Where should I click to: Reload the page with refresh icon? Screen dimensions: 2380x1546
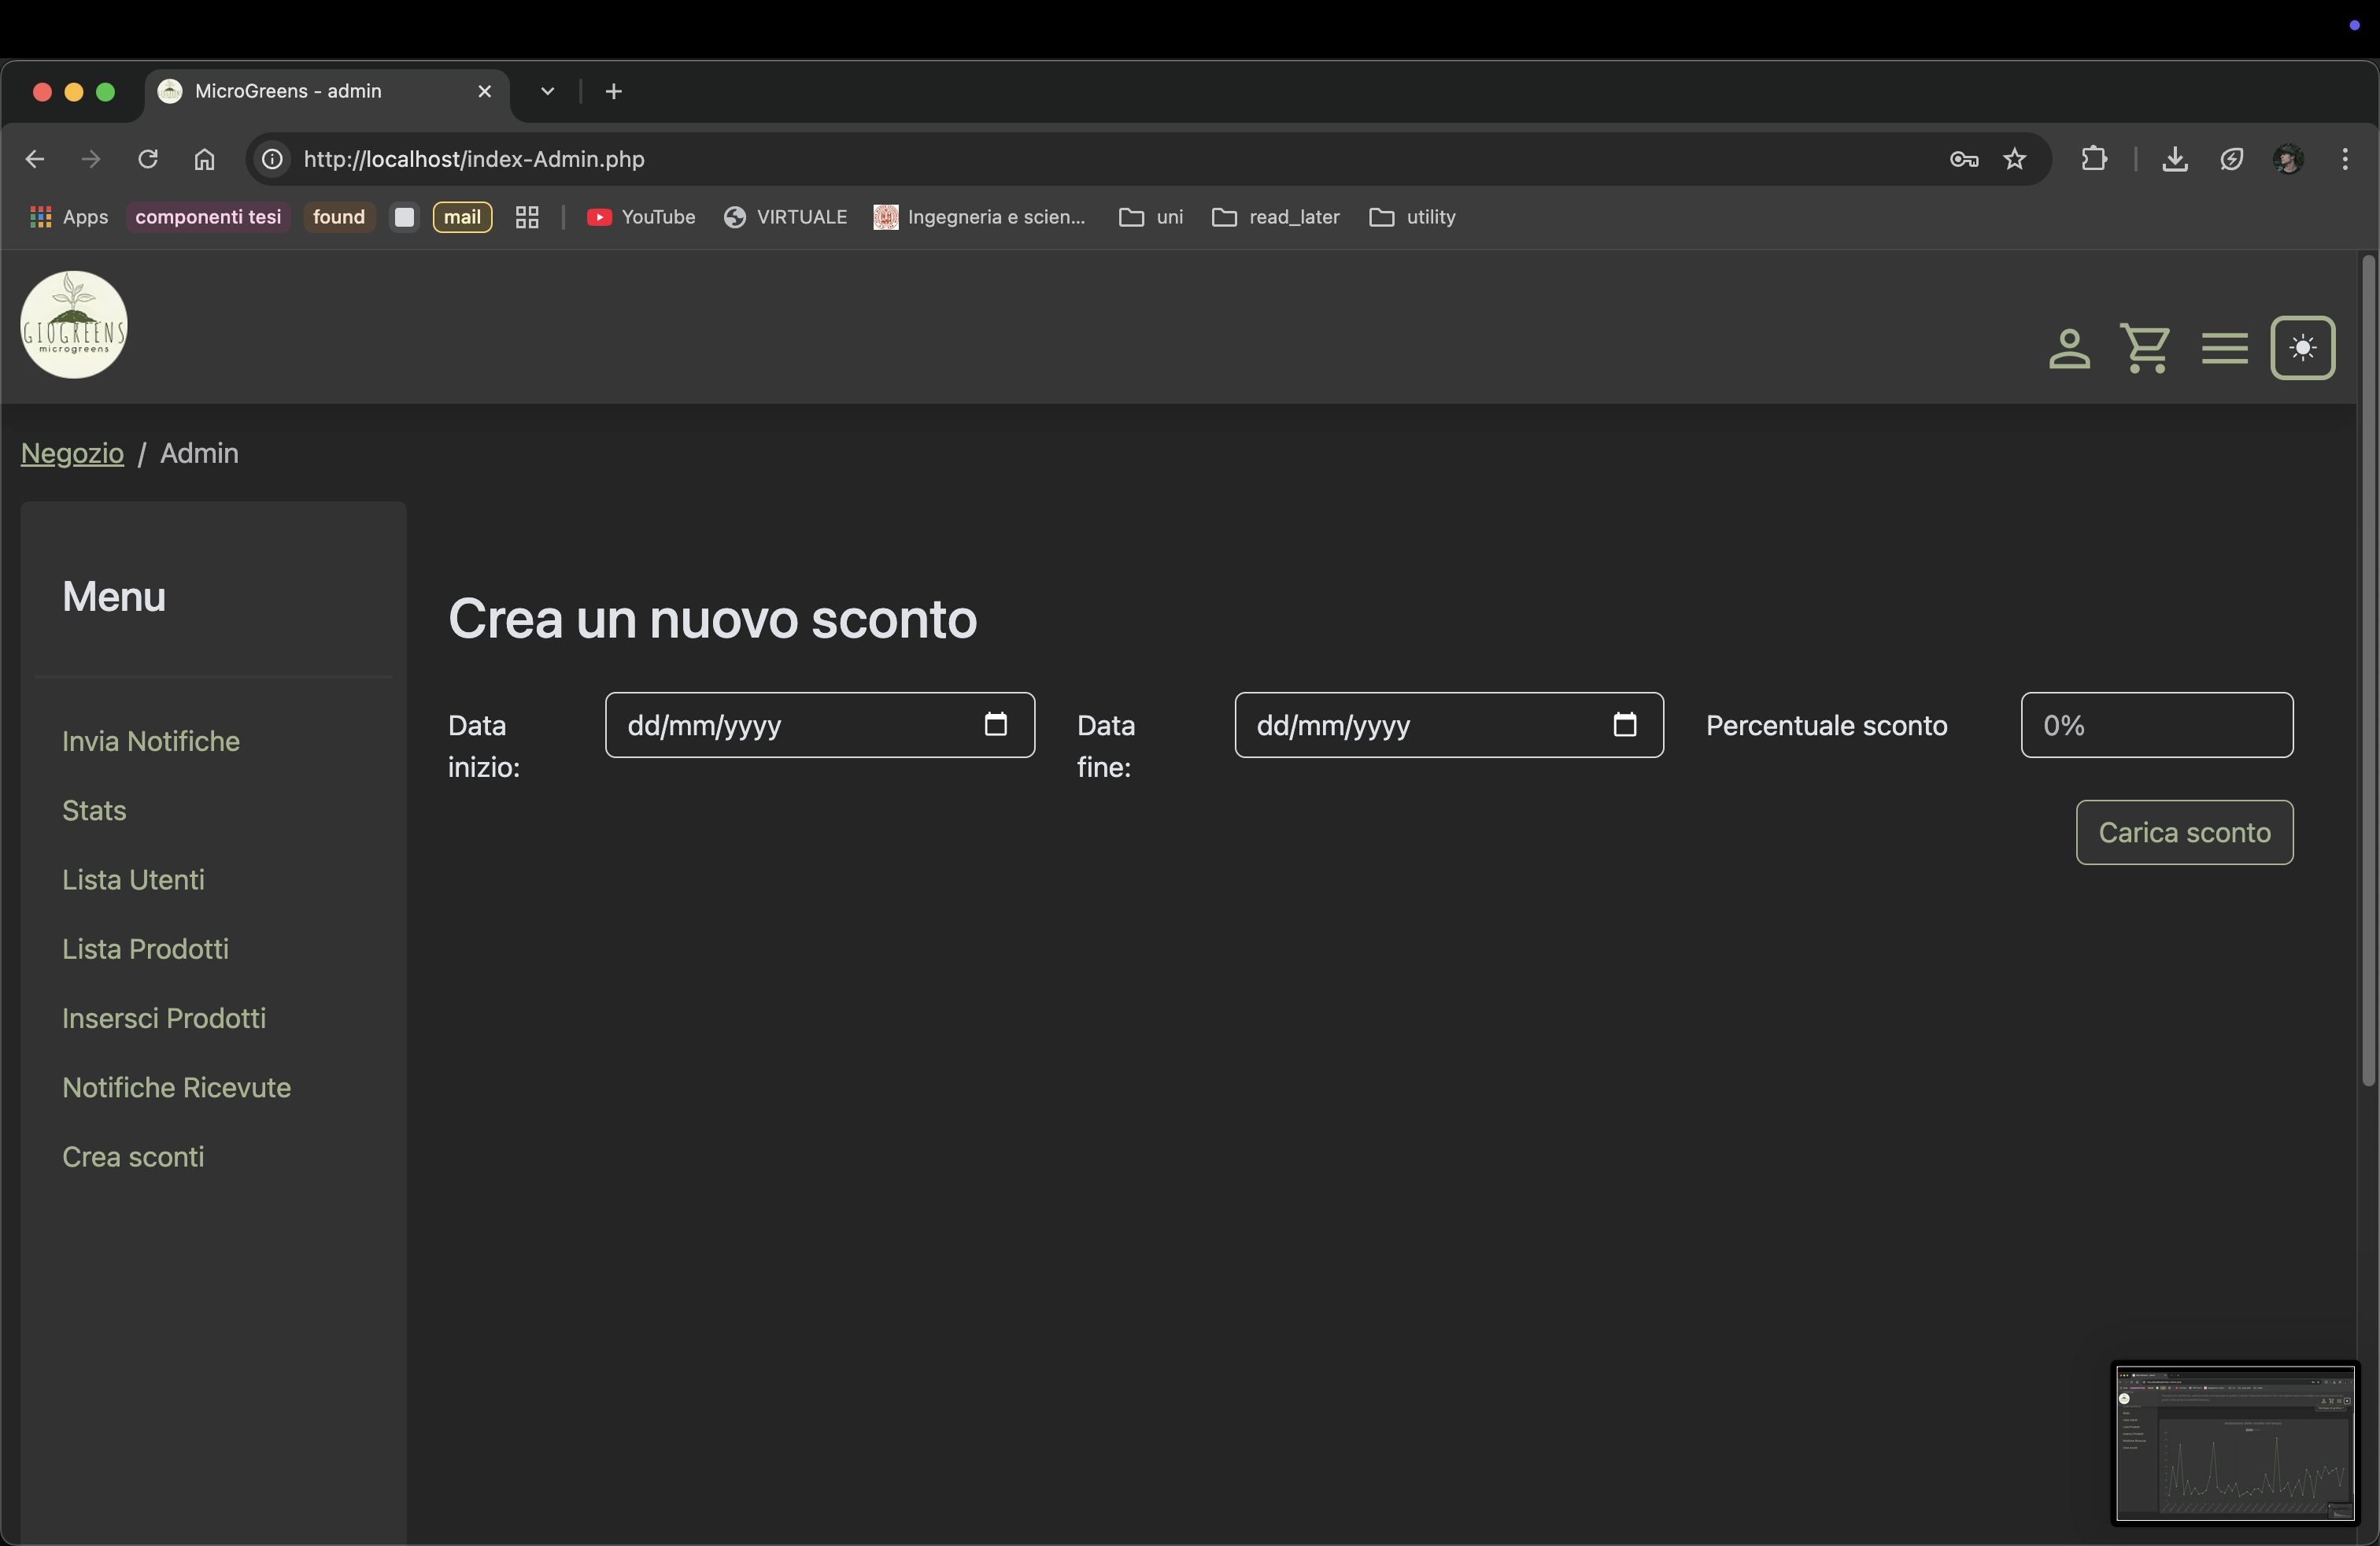point(148,159)
